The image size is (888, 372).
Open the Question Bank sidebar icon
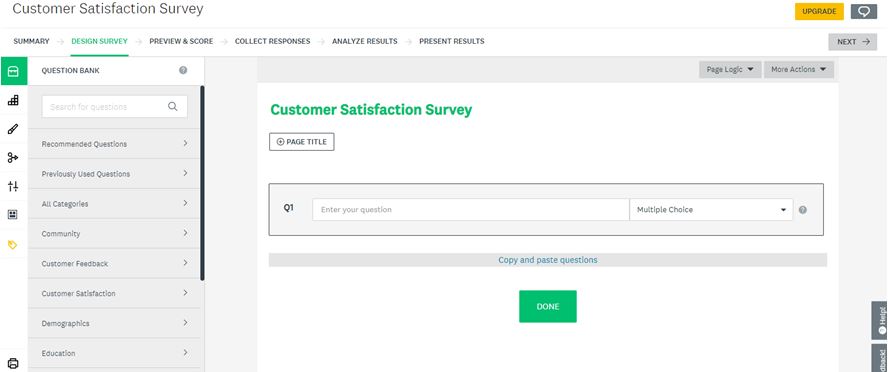pyautogui.click(x=13, y=71)
